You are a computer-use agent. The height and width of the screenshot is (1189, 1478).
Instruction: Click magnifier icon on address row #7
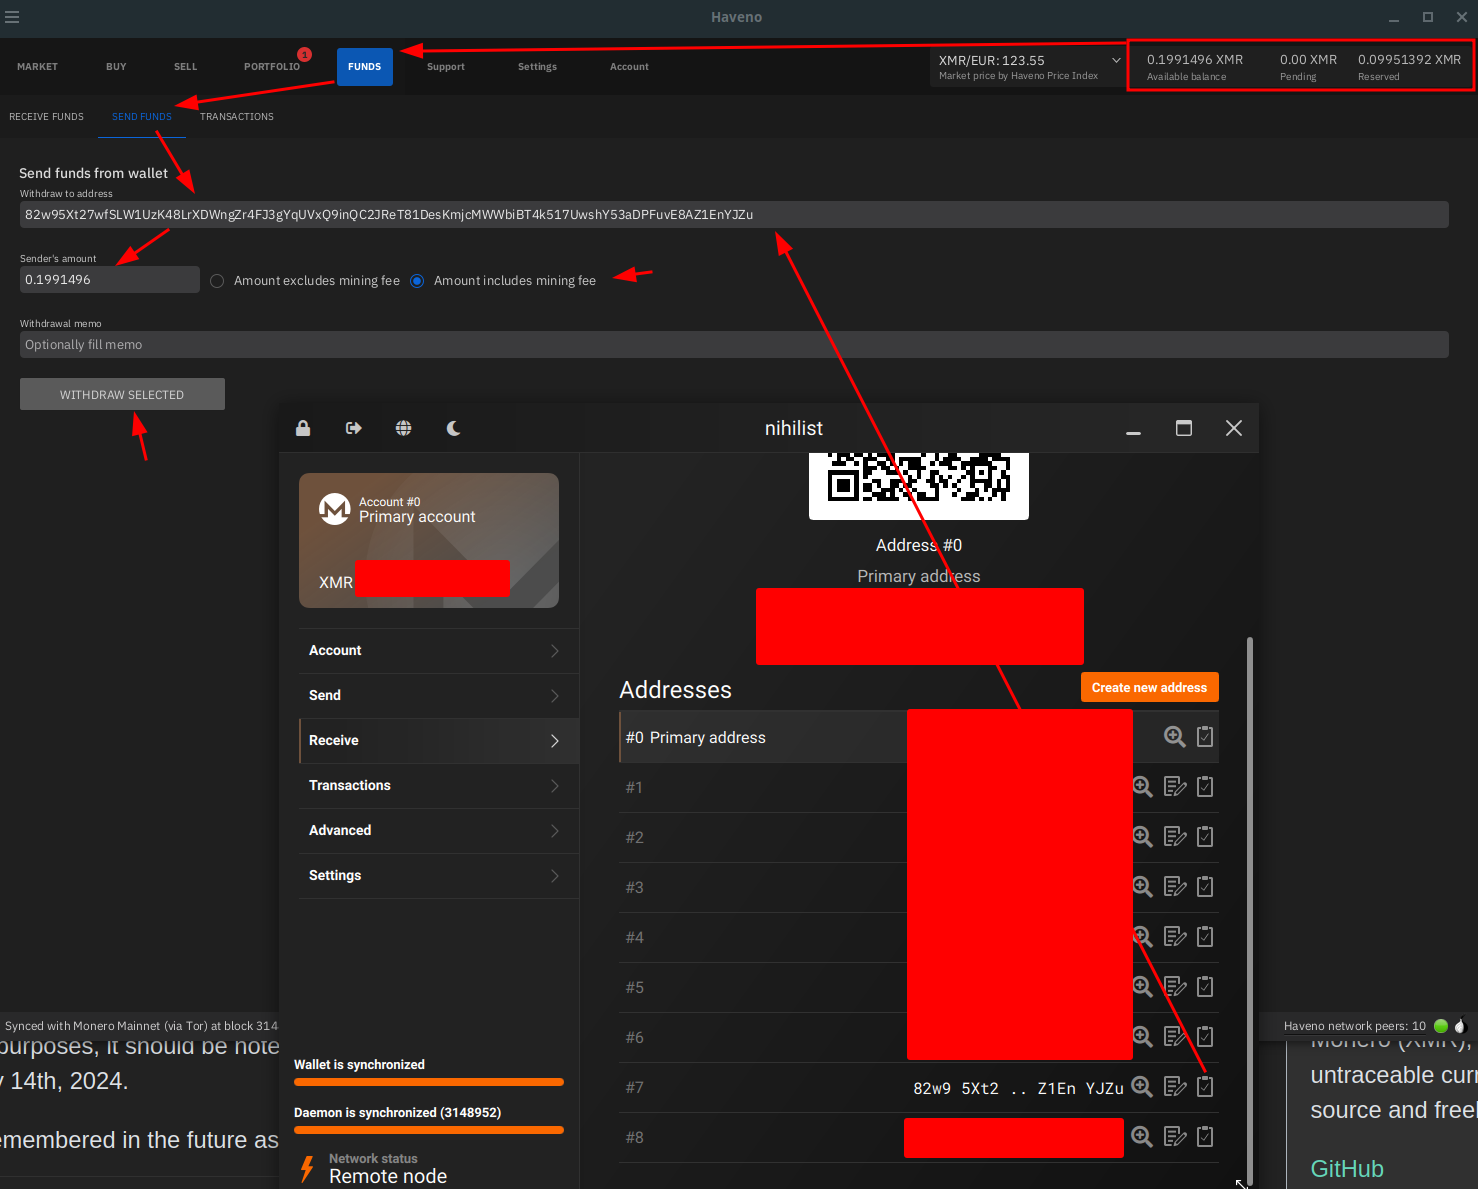point(1143,1087)
